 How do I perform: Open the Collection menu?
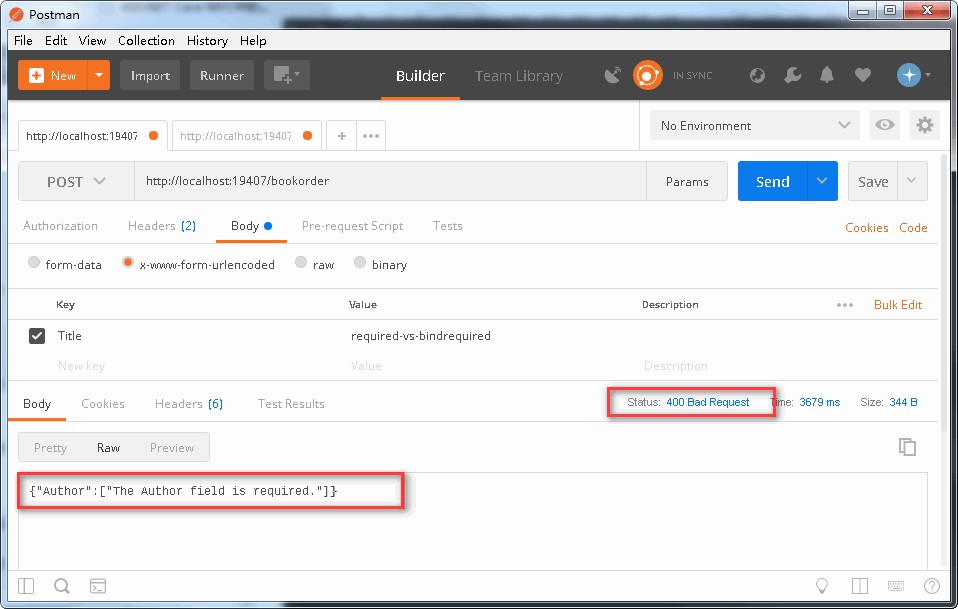(x=146, y=41)
